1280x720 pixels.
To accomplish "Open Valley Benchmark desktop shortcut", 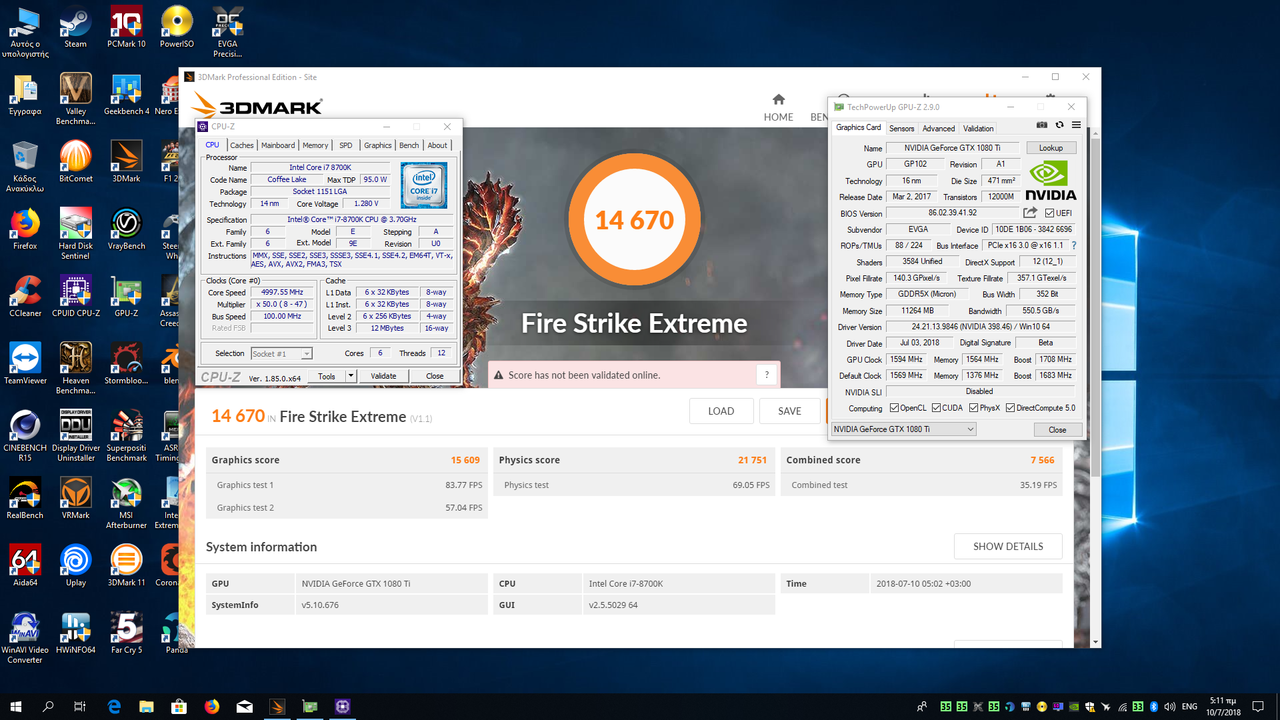I will (x=75, y=99).
